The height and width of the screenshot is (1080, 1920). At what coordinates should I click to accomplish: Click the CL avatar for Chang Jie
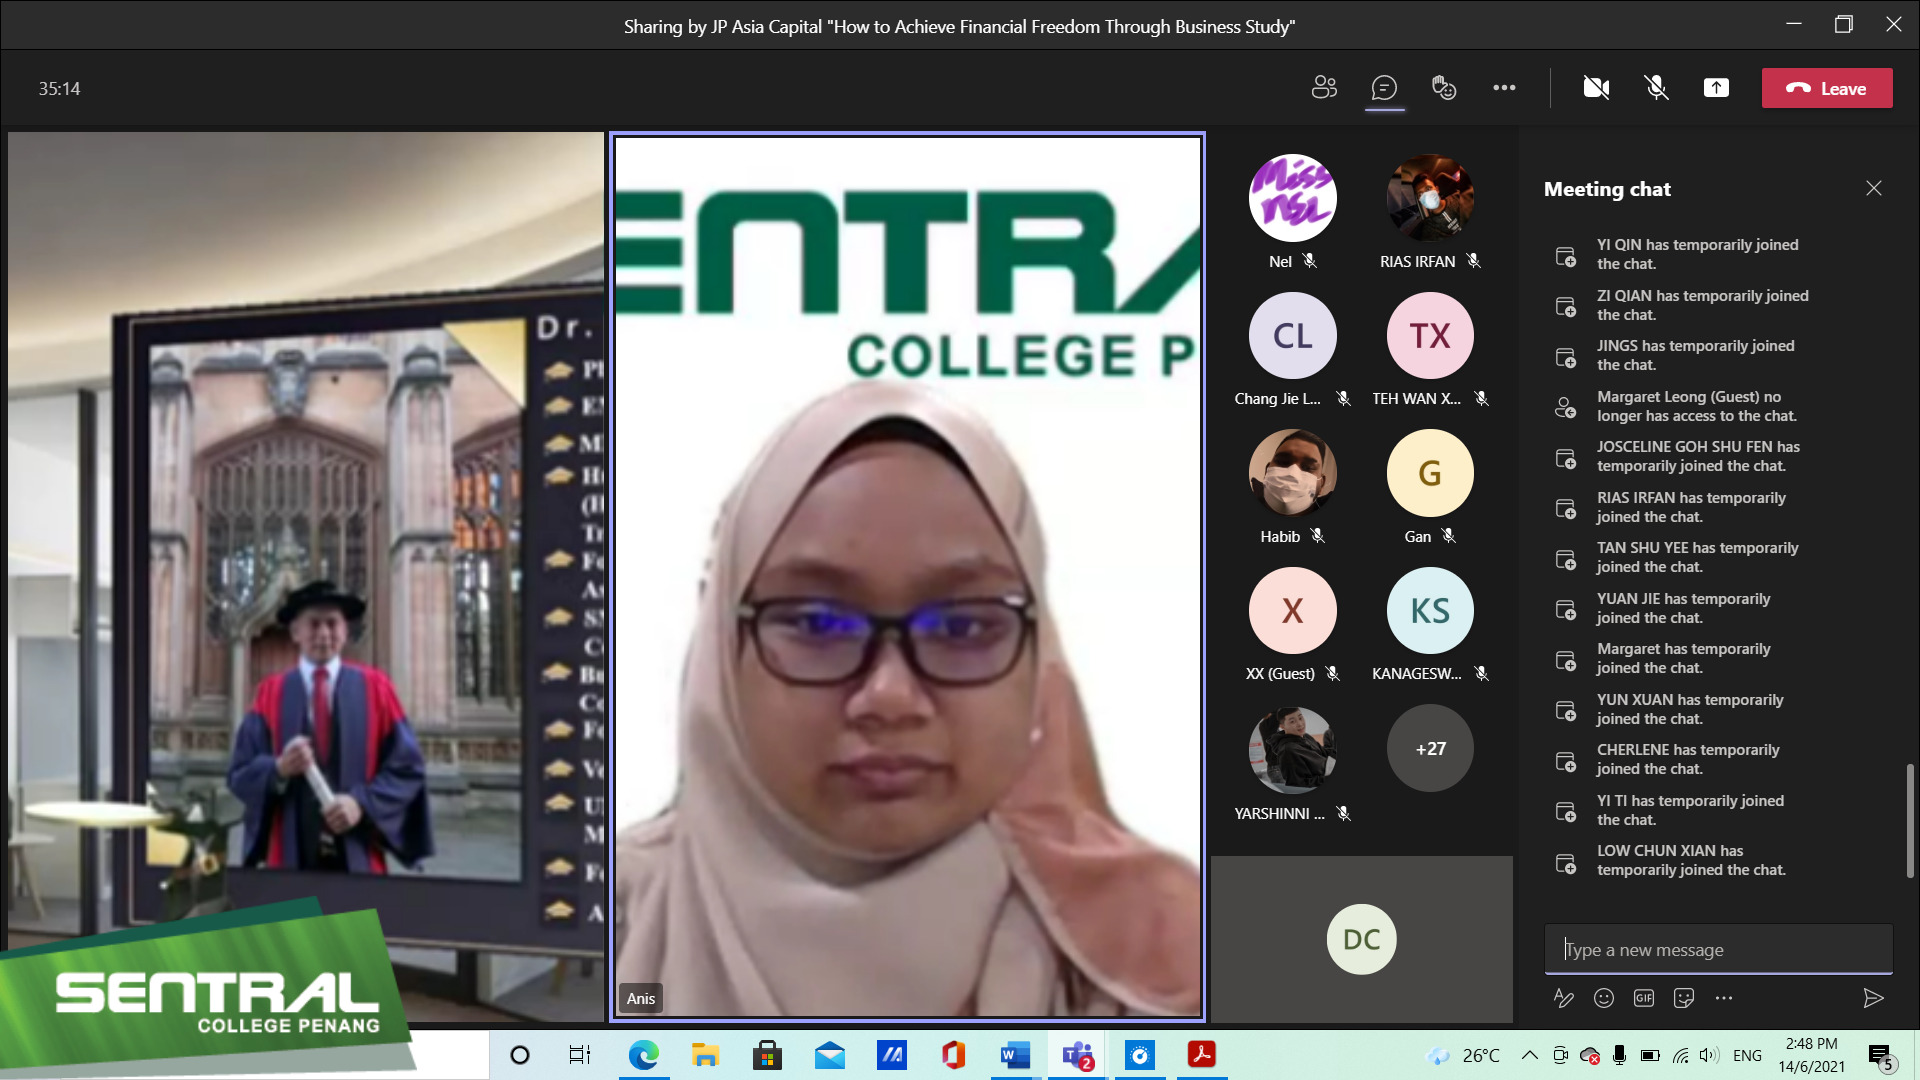point(1292,335)
